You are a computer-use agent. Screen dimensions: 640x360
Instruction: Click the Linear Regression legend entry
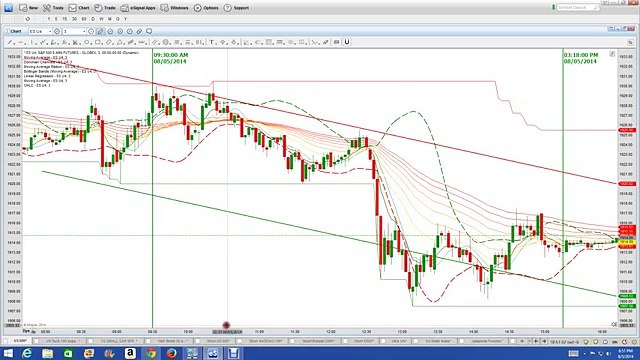[x=47, y=76]
